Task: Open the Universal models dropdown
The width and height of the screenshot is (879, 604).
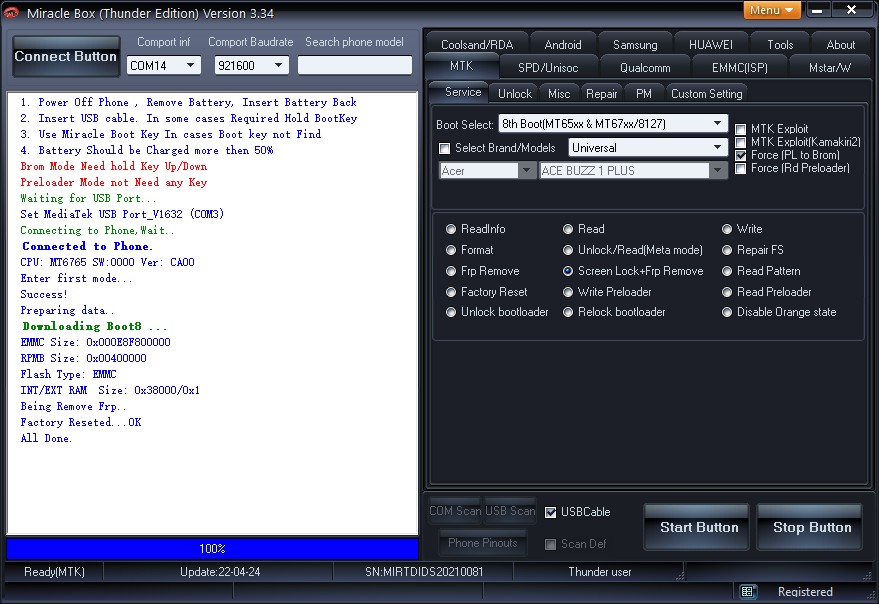Action: coord(648,147)
